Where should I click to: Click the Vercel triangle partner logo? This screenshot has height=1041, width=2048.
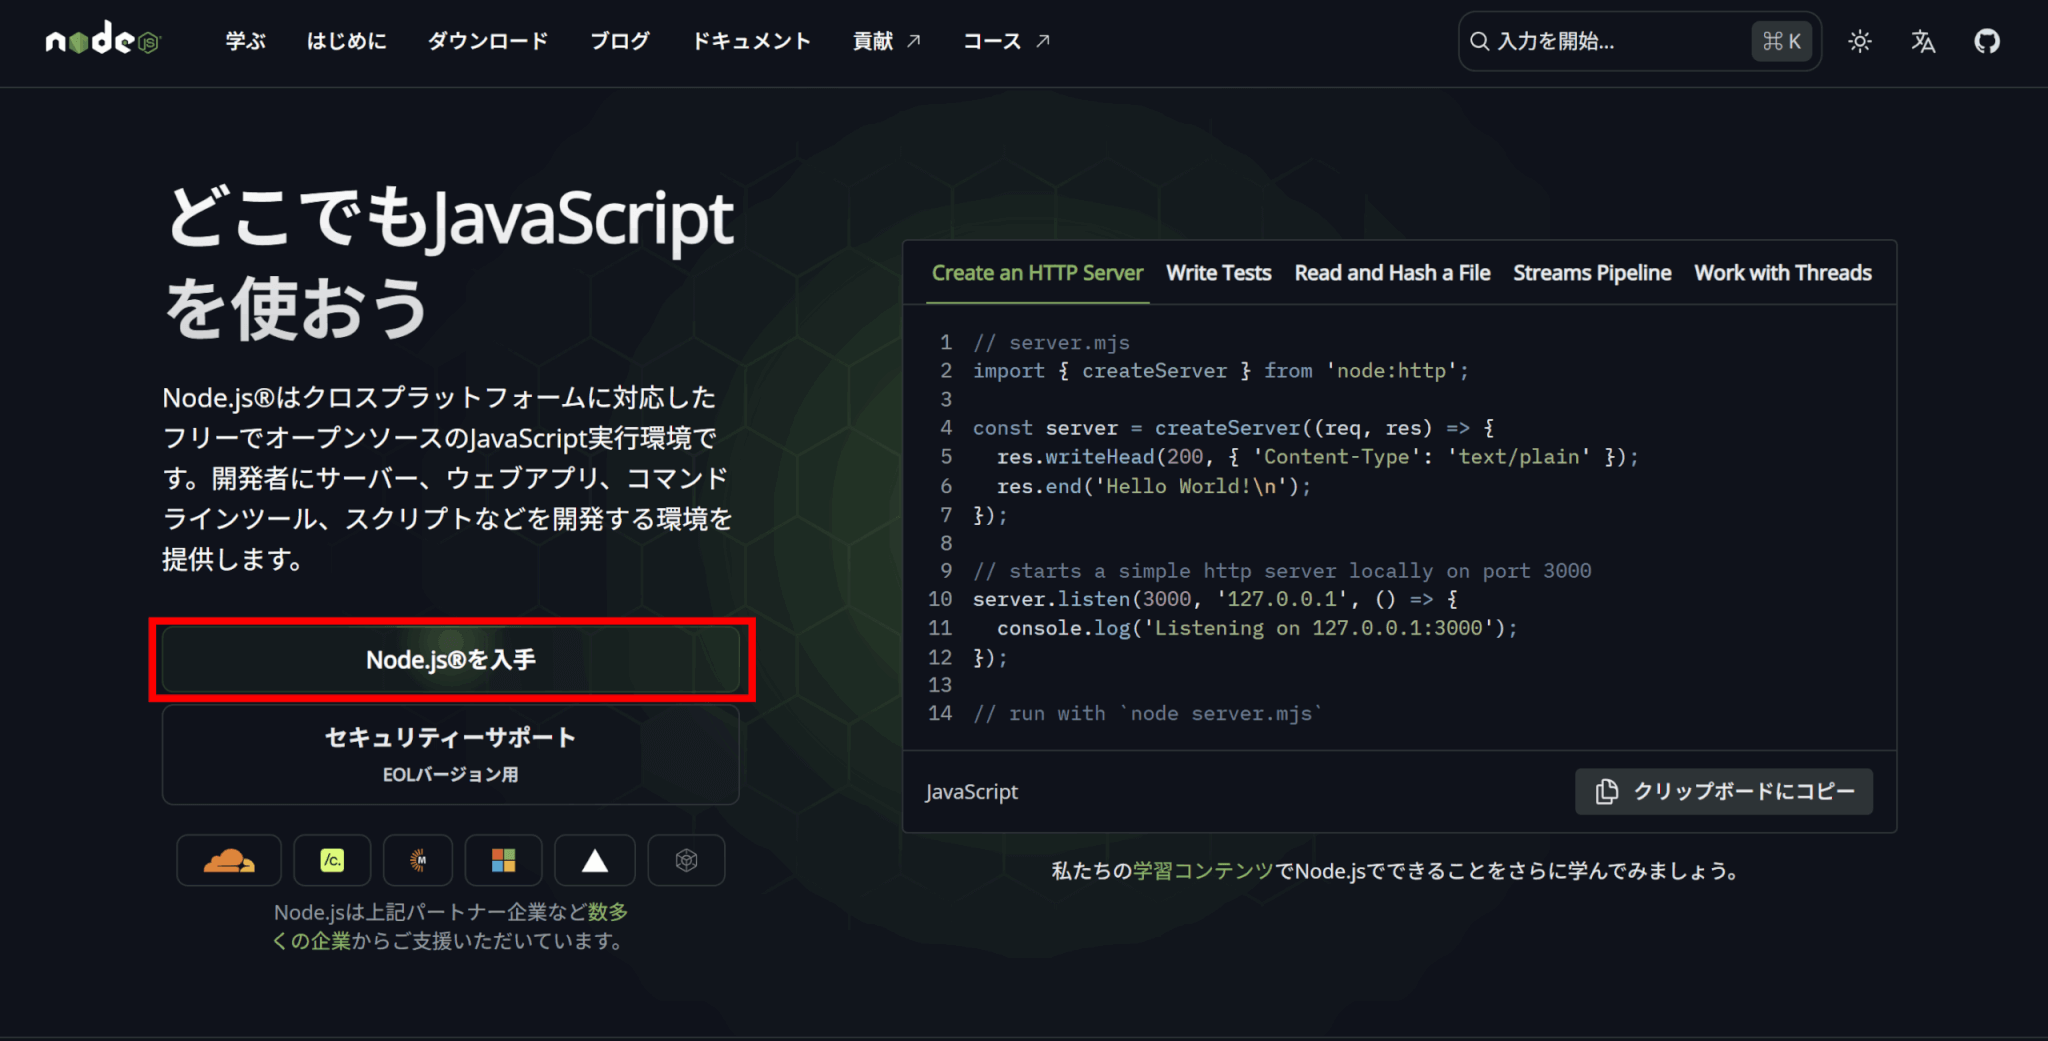[x=595, y=860]
